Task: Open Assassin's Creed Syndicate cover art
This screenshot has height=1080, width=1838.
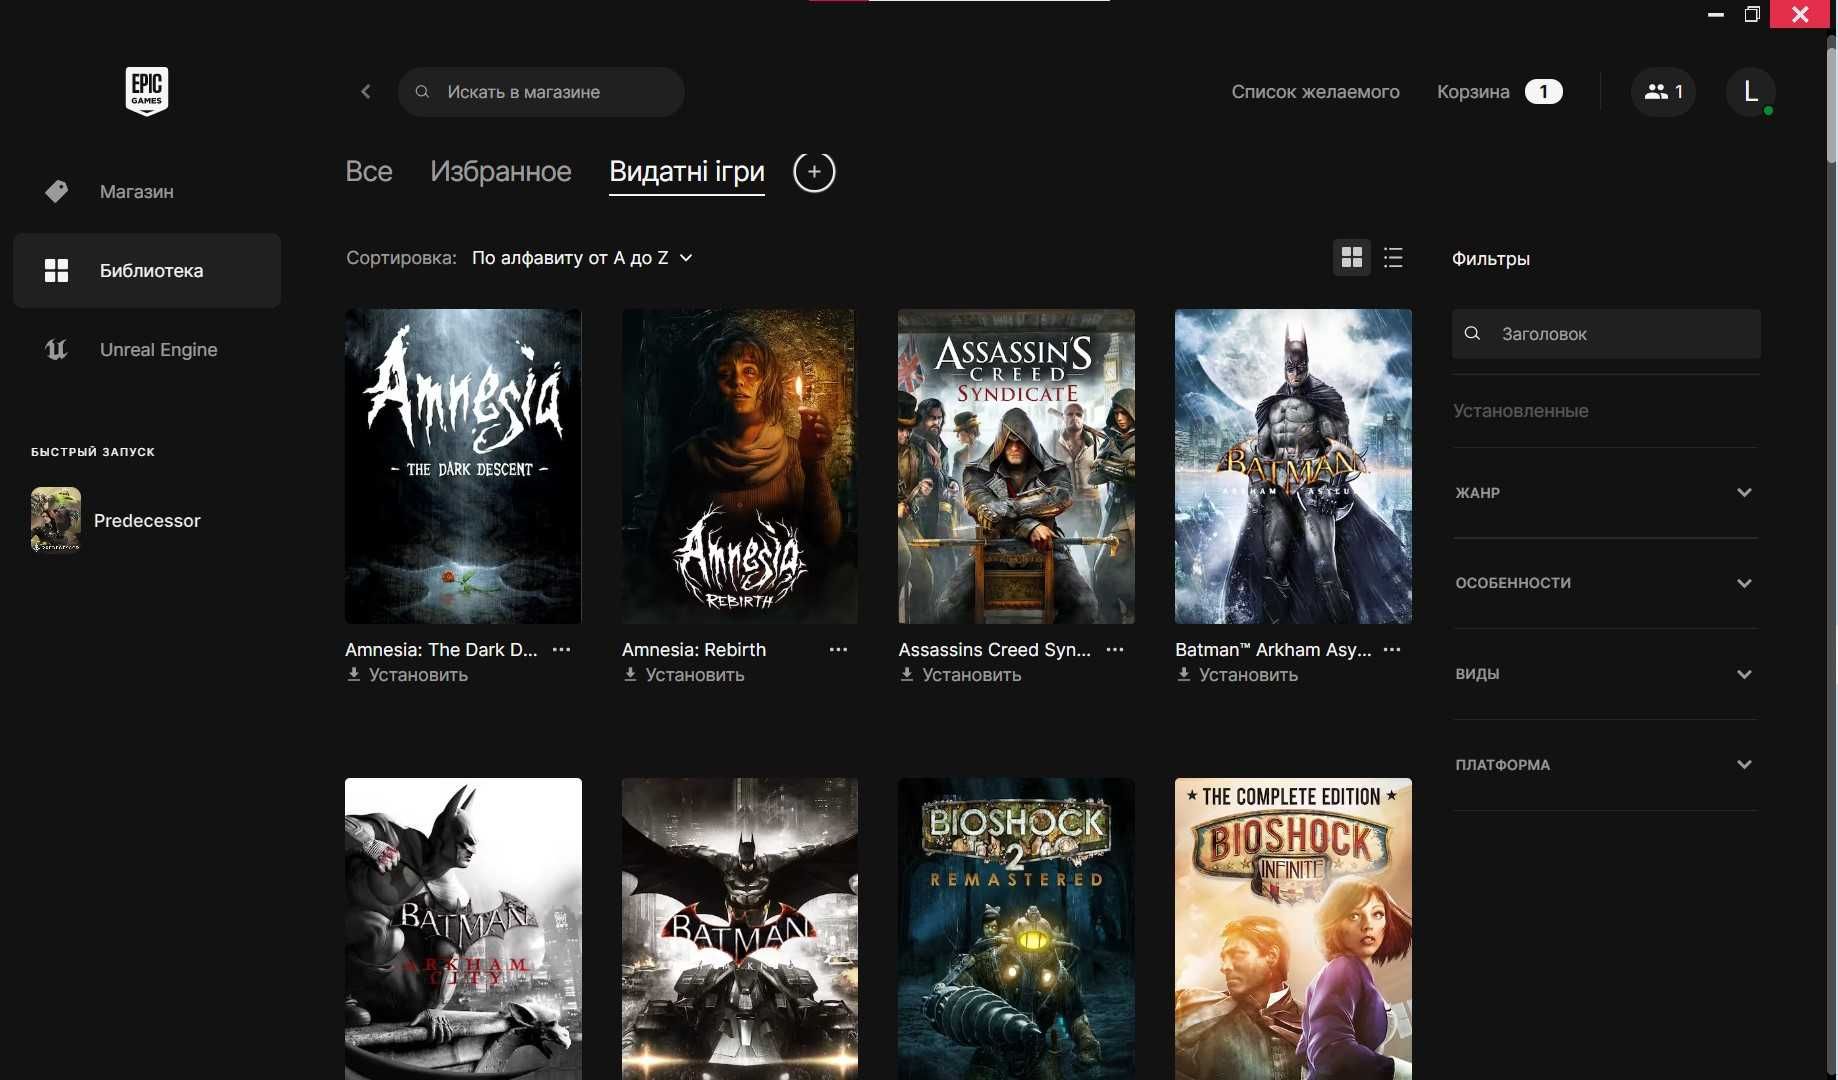Action: [1016, 466]
